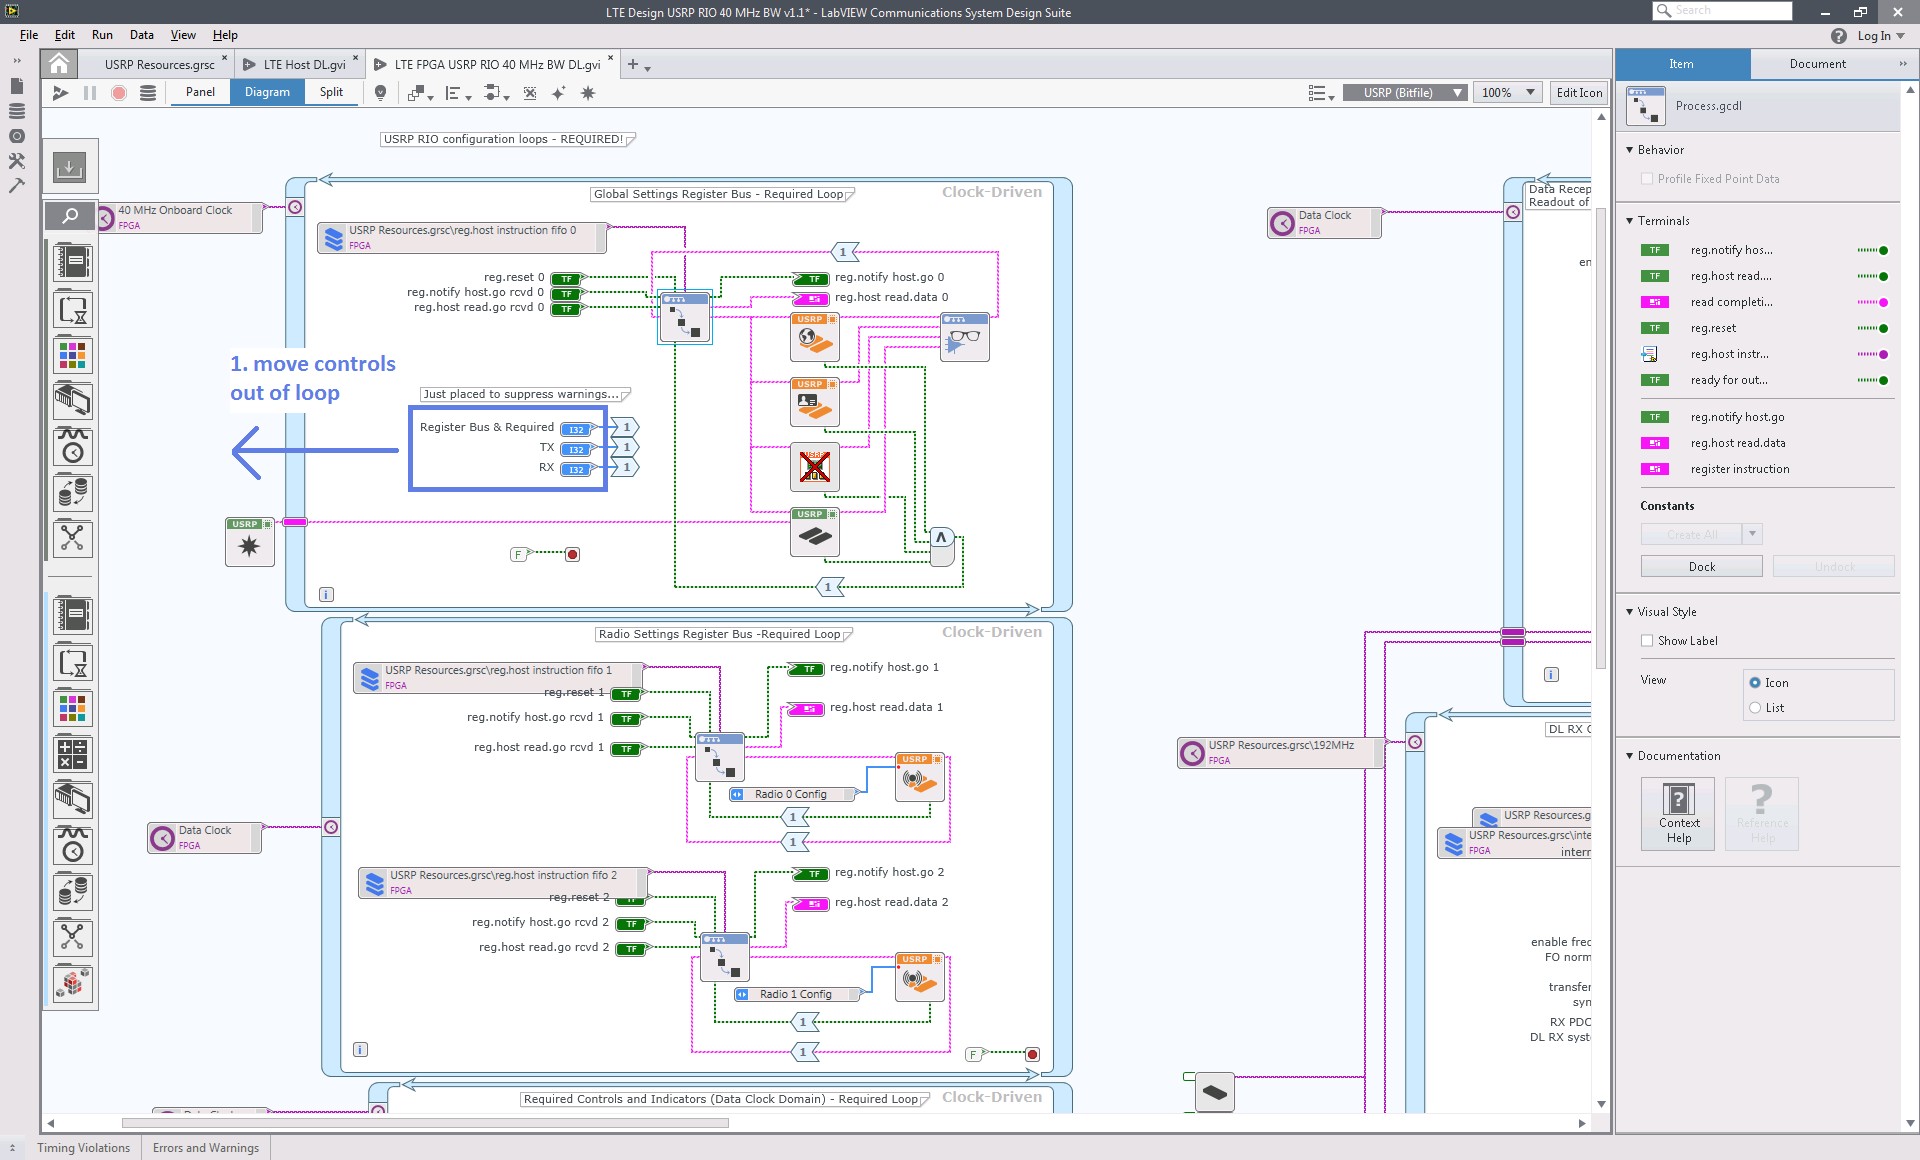Open the upper waveform timing clock palette
This screenshot has height=1160, width=1920.
tap(73, 447)
